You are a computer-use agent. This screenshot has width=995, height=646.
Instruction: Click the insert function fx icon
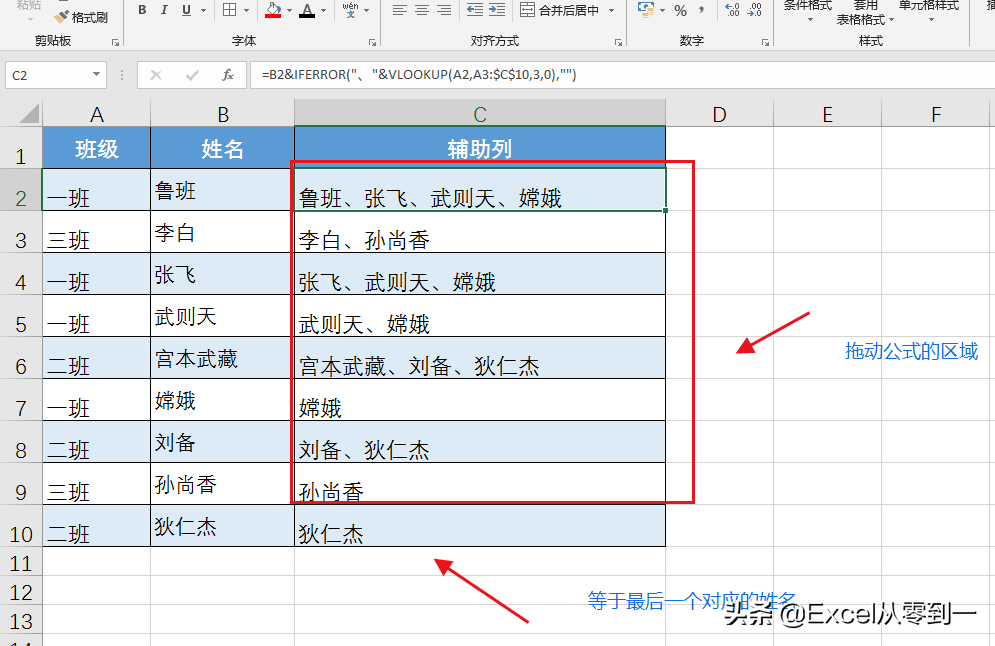[x=228, y=75]
